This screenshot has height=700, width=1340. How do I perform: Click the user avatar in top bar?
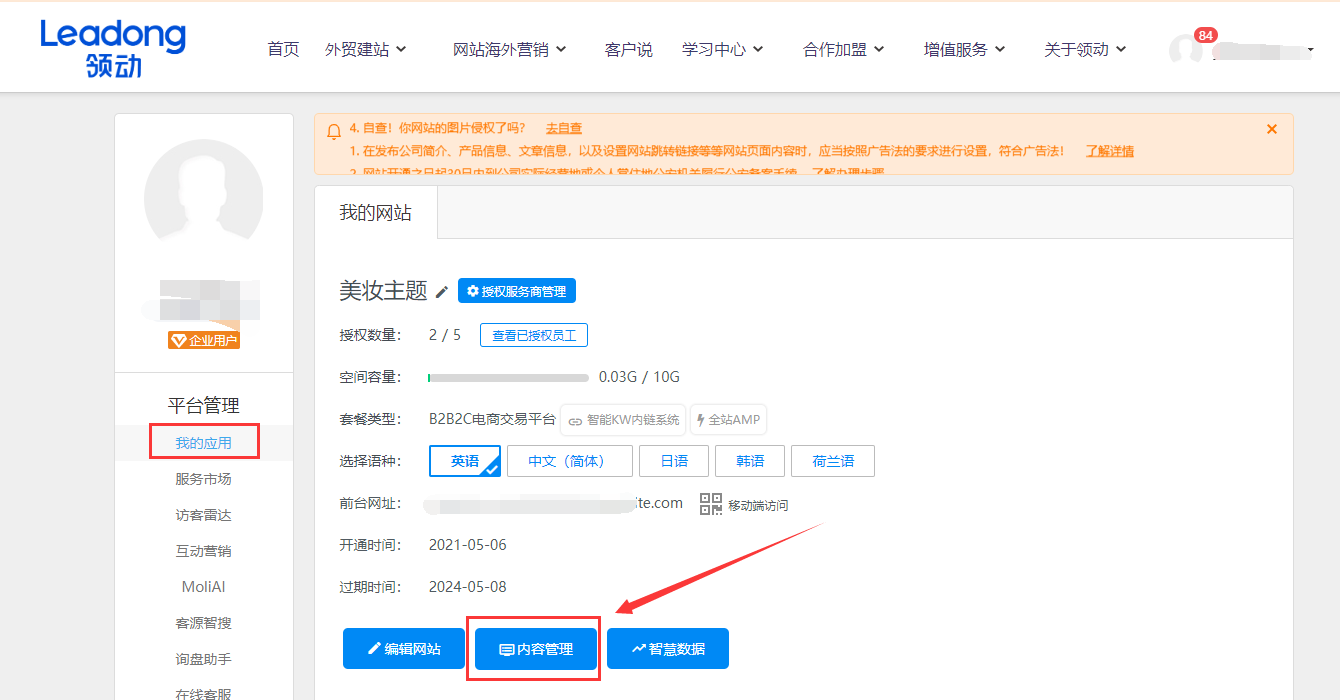1186,47
